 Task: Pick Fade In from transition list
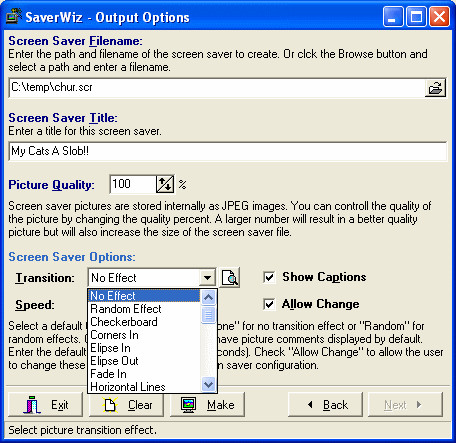(144, 374)
